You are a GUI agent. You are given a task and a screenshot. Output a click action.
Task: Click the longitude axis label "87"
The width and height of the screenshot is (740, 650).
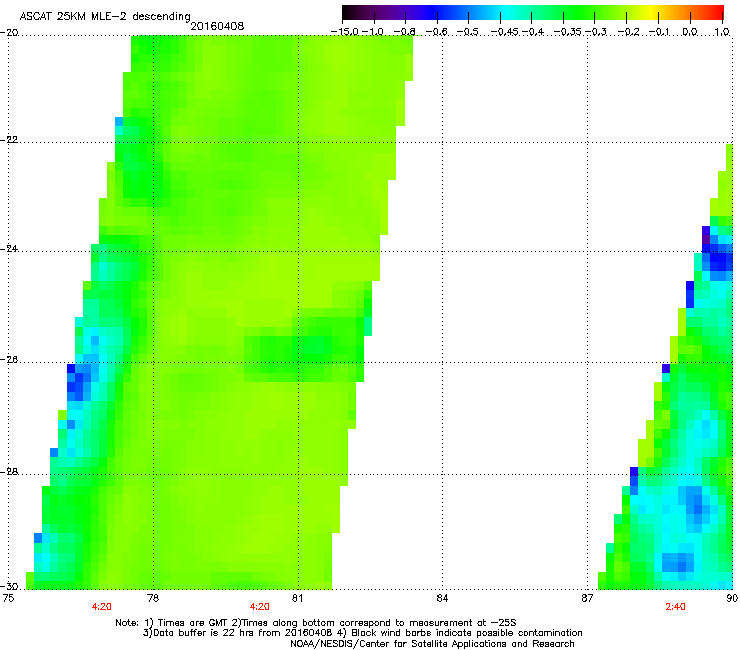(x=587, y=598)
